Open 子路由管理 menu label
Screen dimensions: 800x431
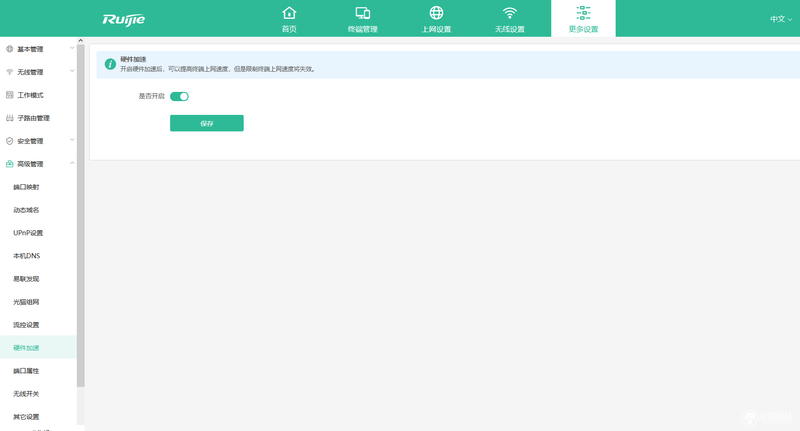[34, 118]
